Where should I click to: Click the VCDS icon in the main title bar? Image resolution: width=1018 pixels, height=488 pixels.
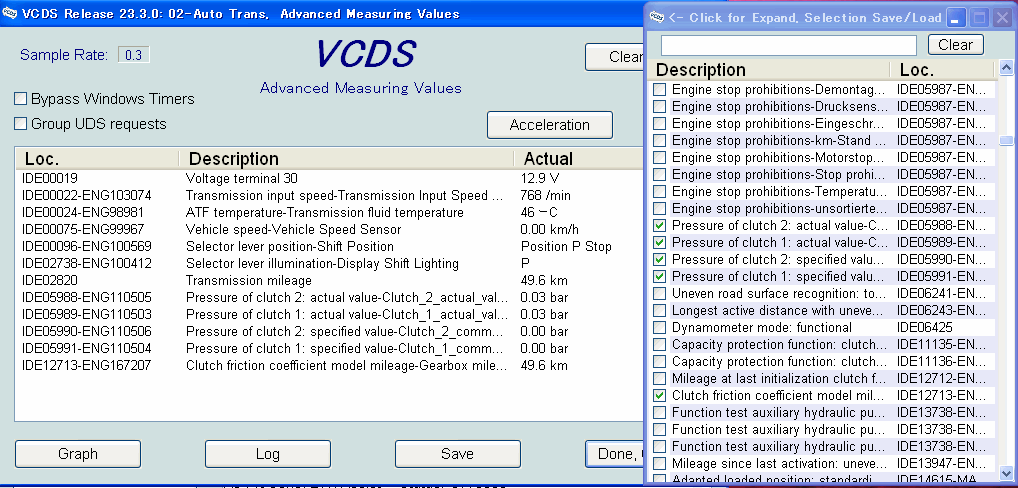tap(12, 13)
